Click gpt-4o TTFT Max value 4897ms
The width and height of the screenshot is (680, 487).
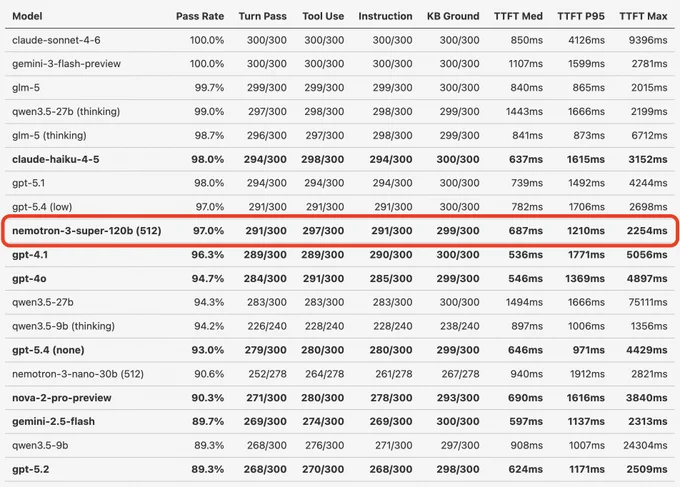[647, 278]
